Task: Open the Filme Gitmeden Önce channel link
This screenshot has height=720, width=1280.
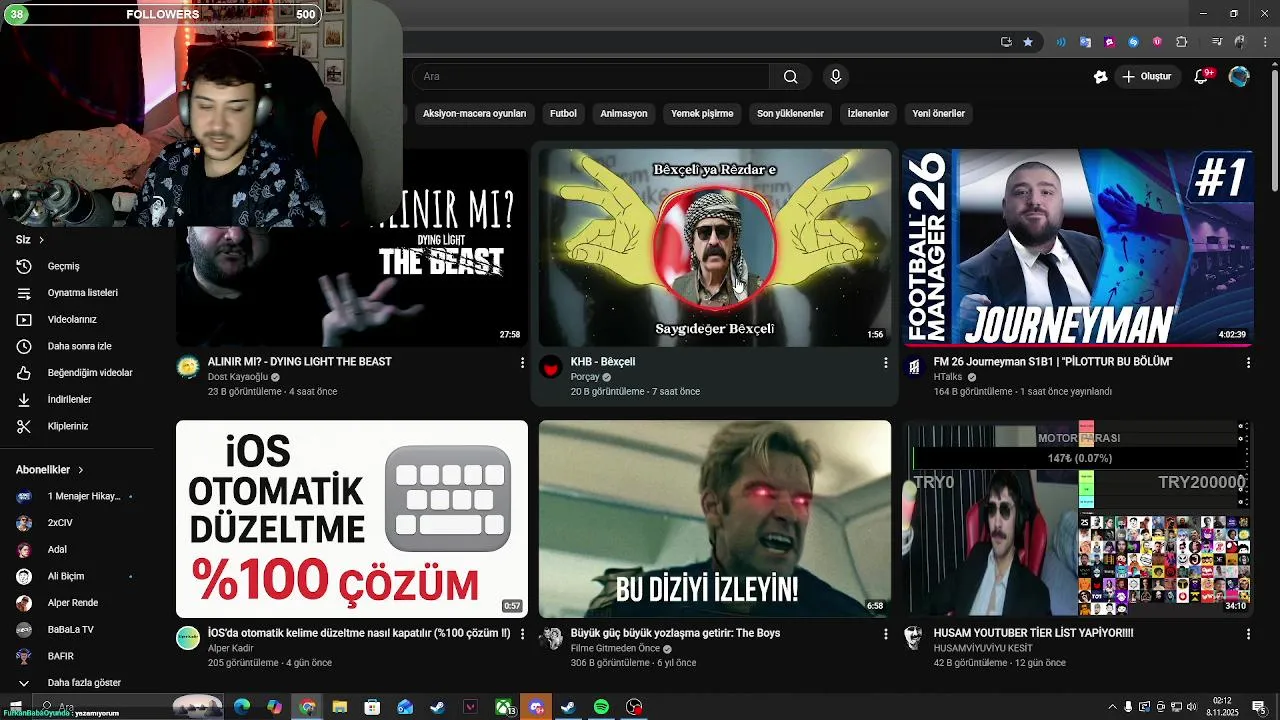Action: [615, 648]
